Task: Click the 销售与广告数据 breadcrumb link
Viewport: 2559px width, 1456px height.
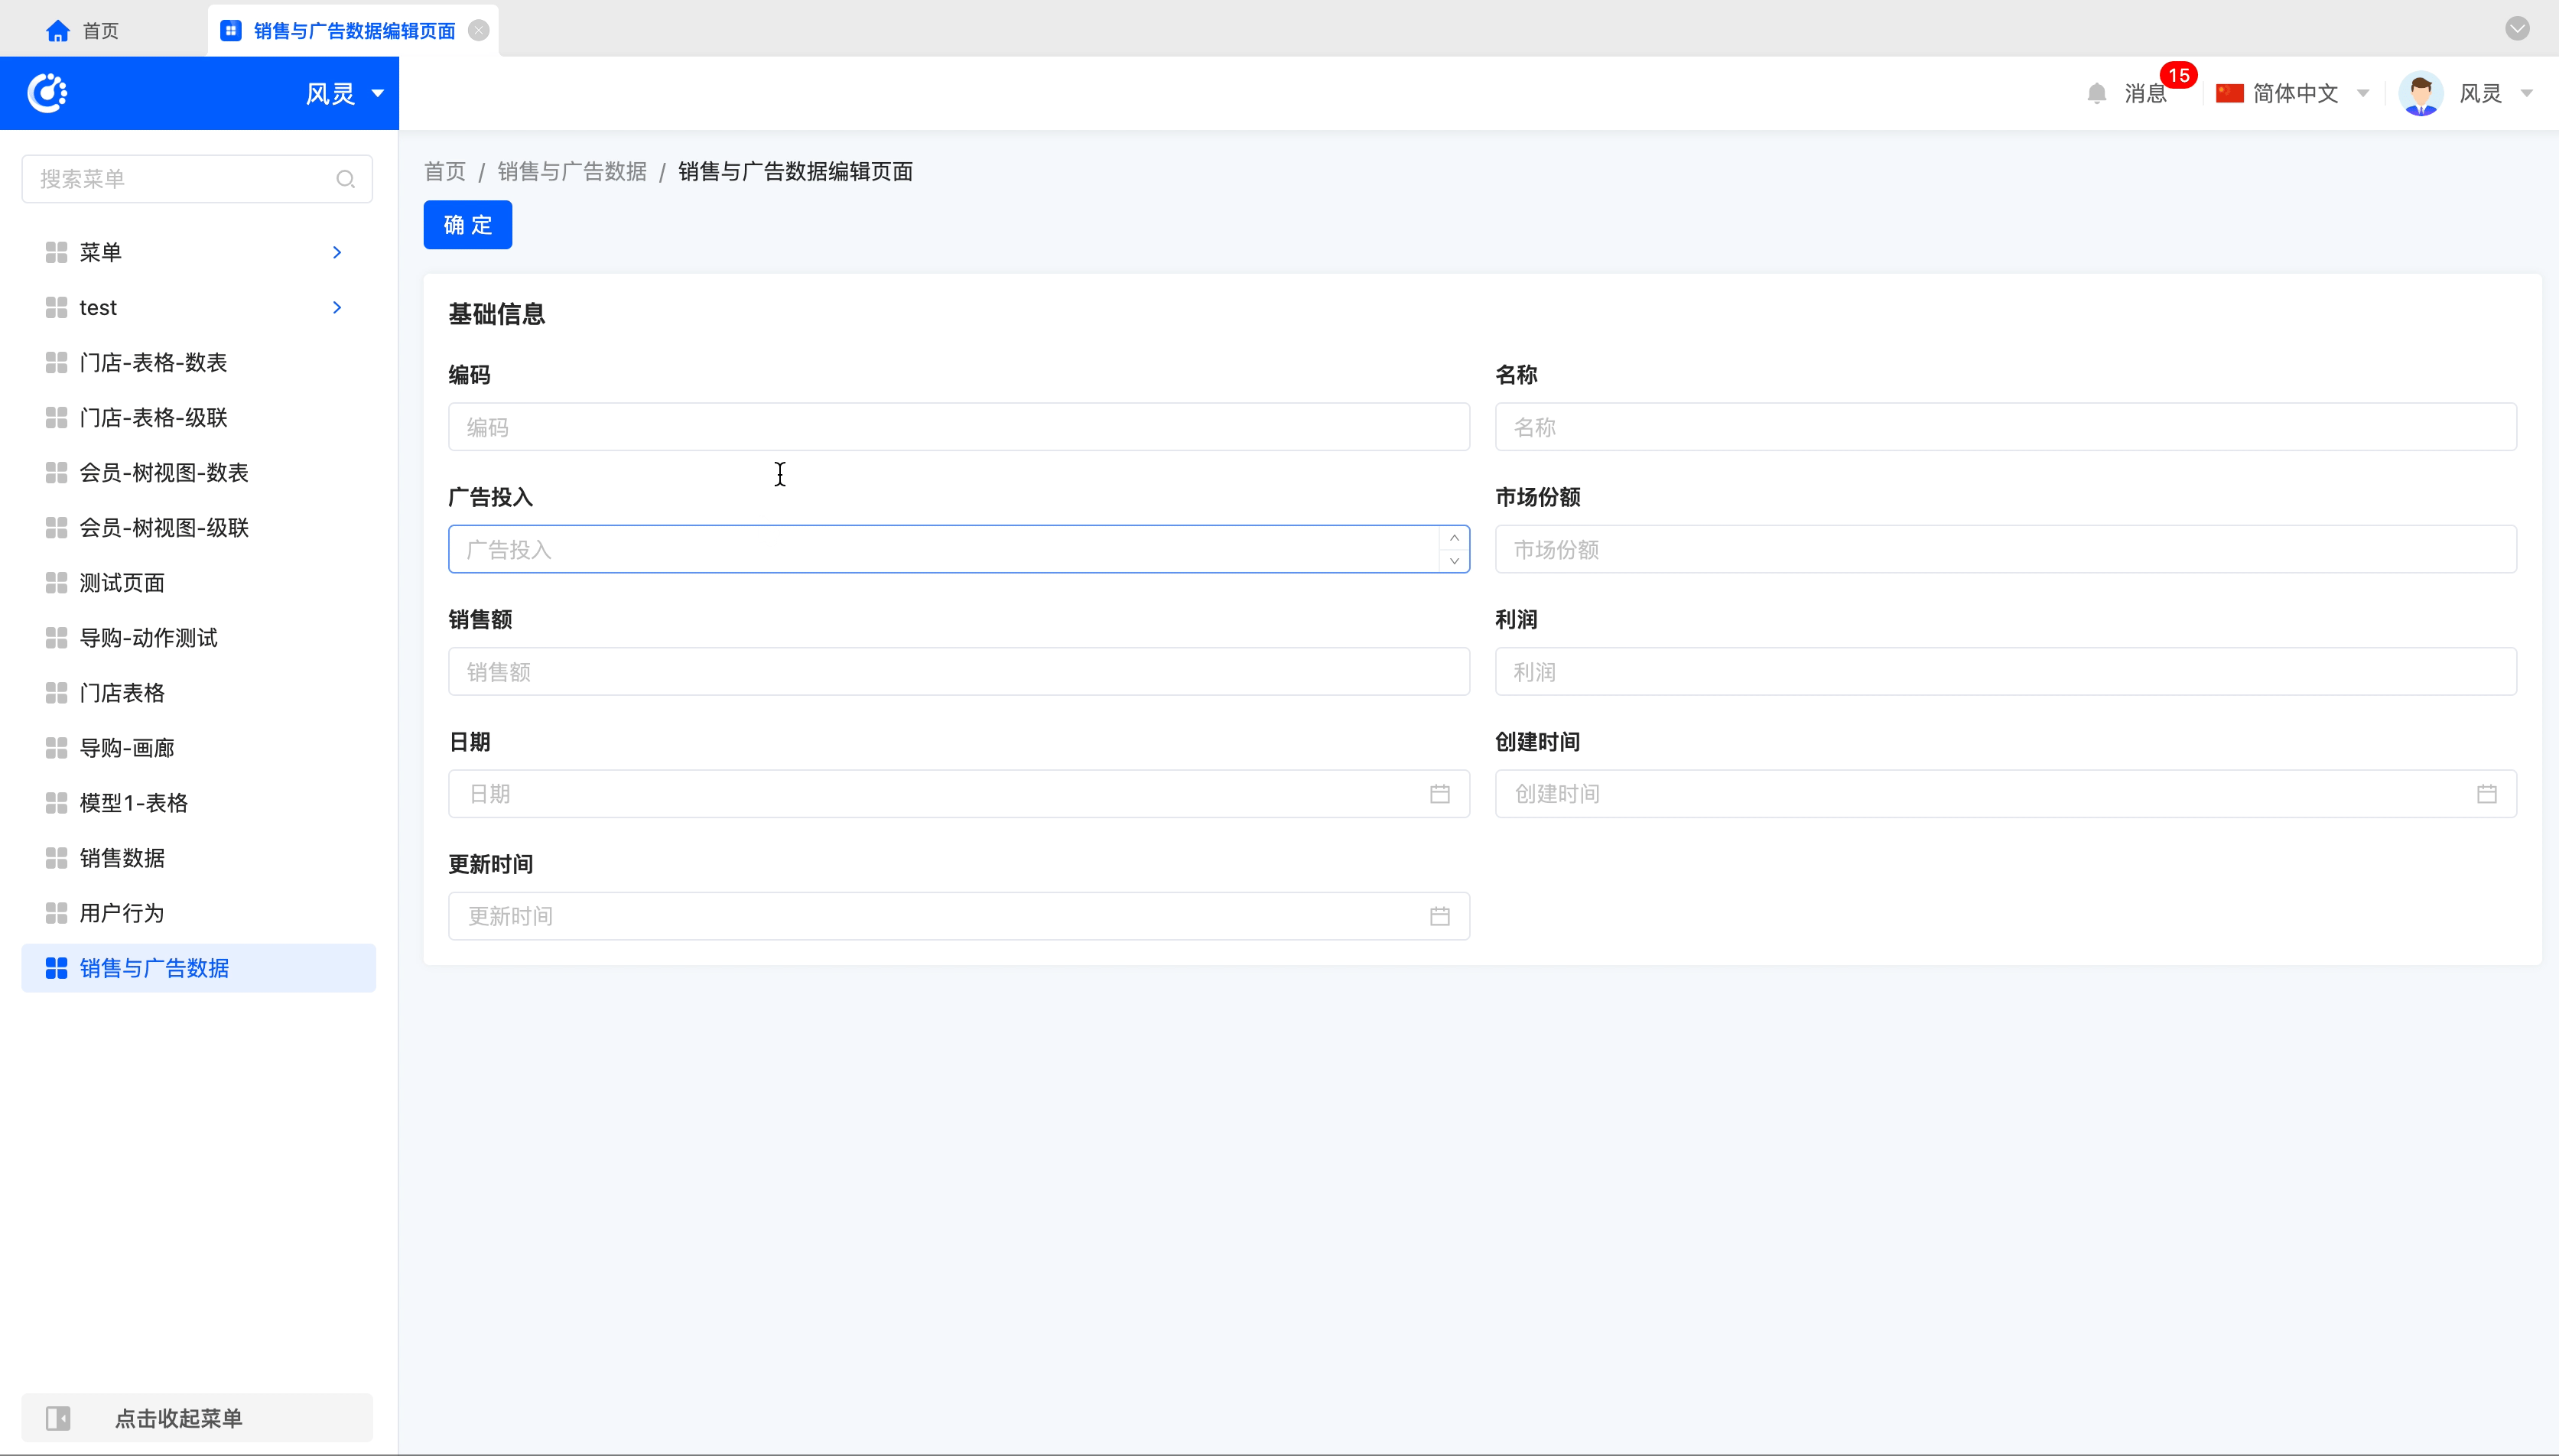Action: click(x=572, y=172)
